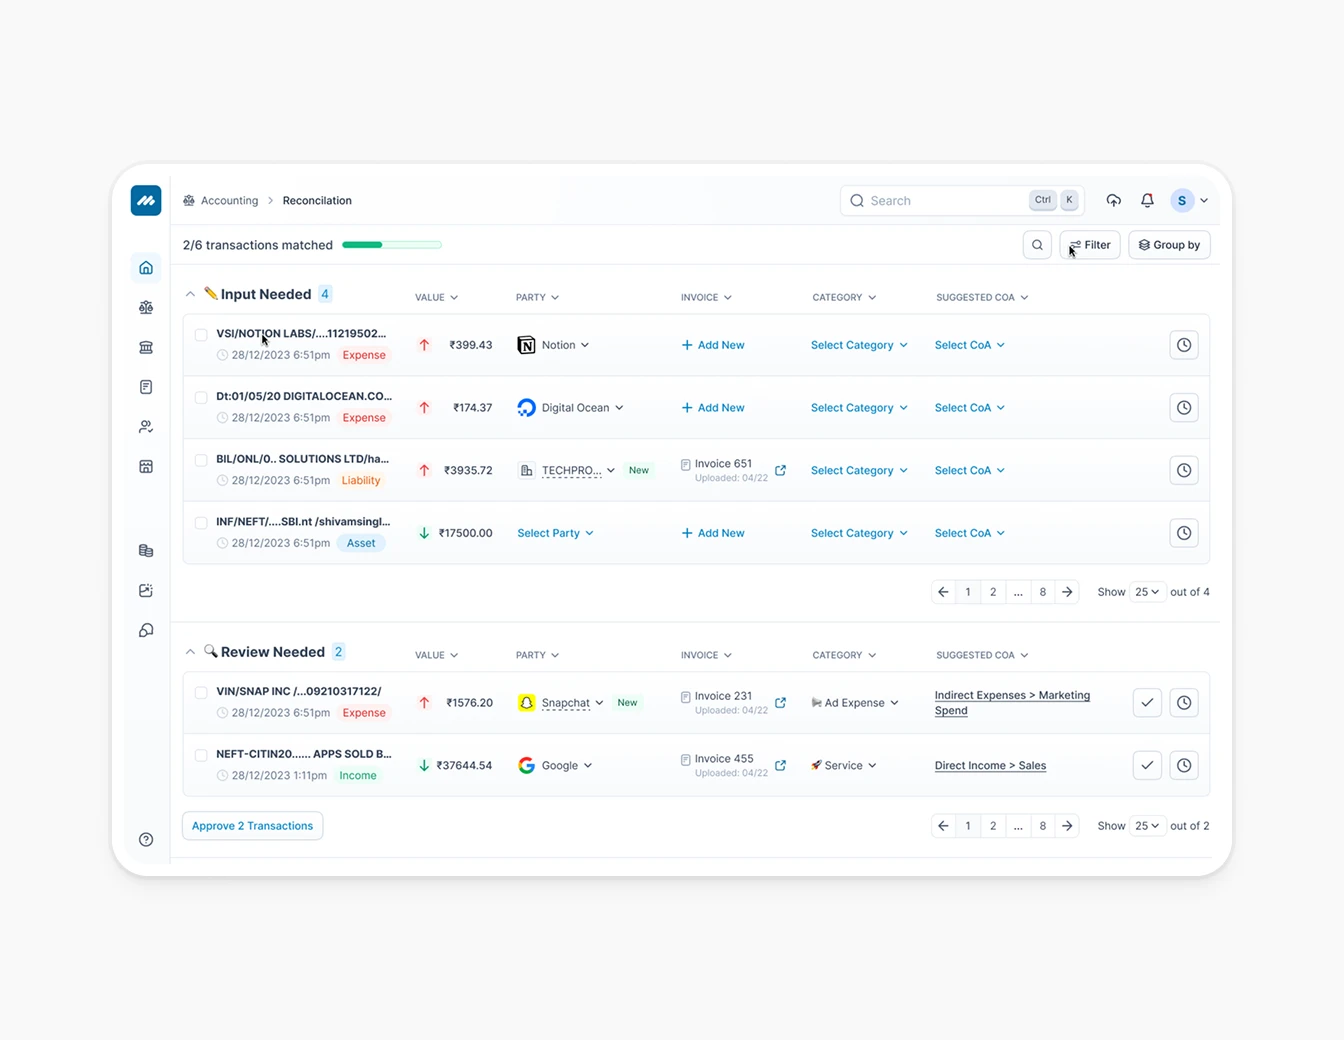1344x1040 pixels.
Task: Click the magnifier icon beside Filter
Action: [1037, 245]
